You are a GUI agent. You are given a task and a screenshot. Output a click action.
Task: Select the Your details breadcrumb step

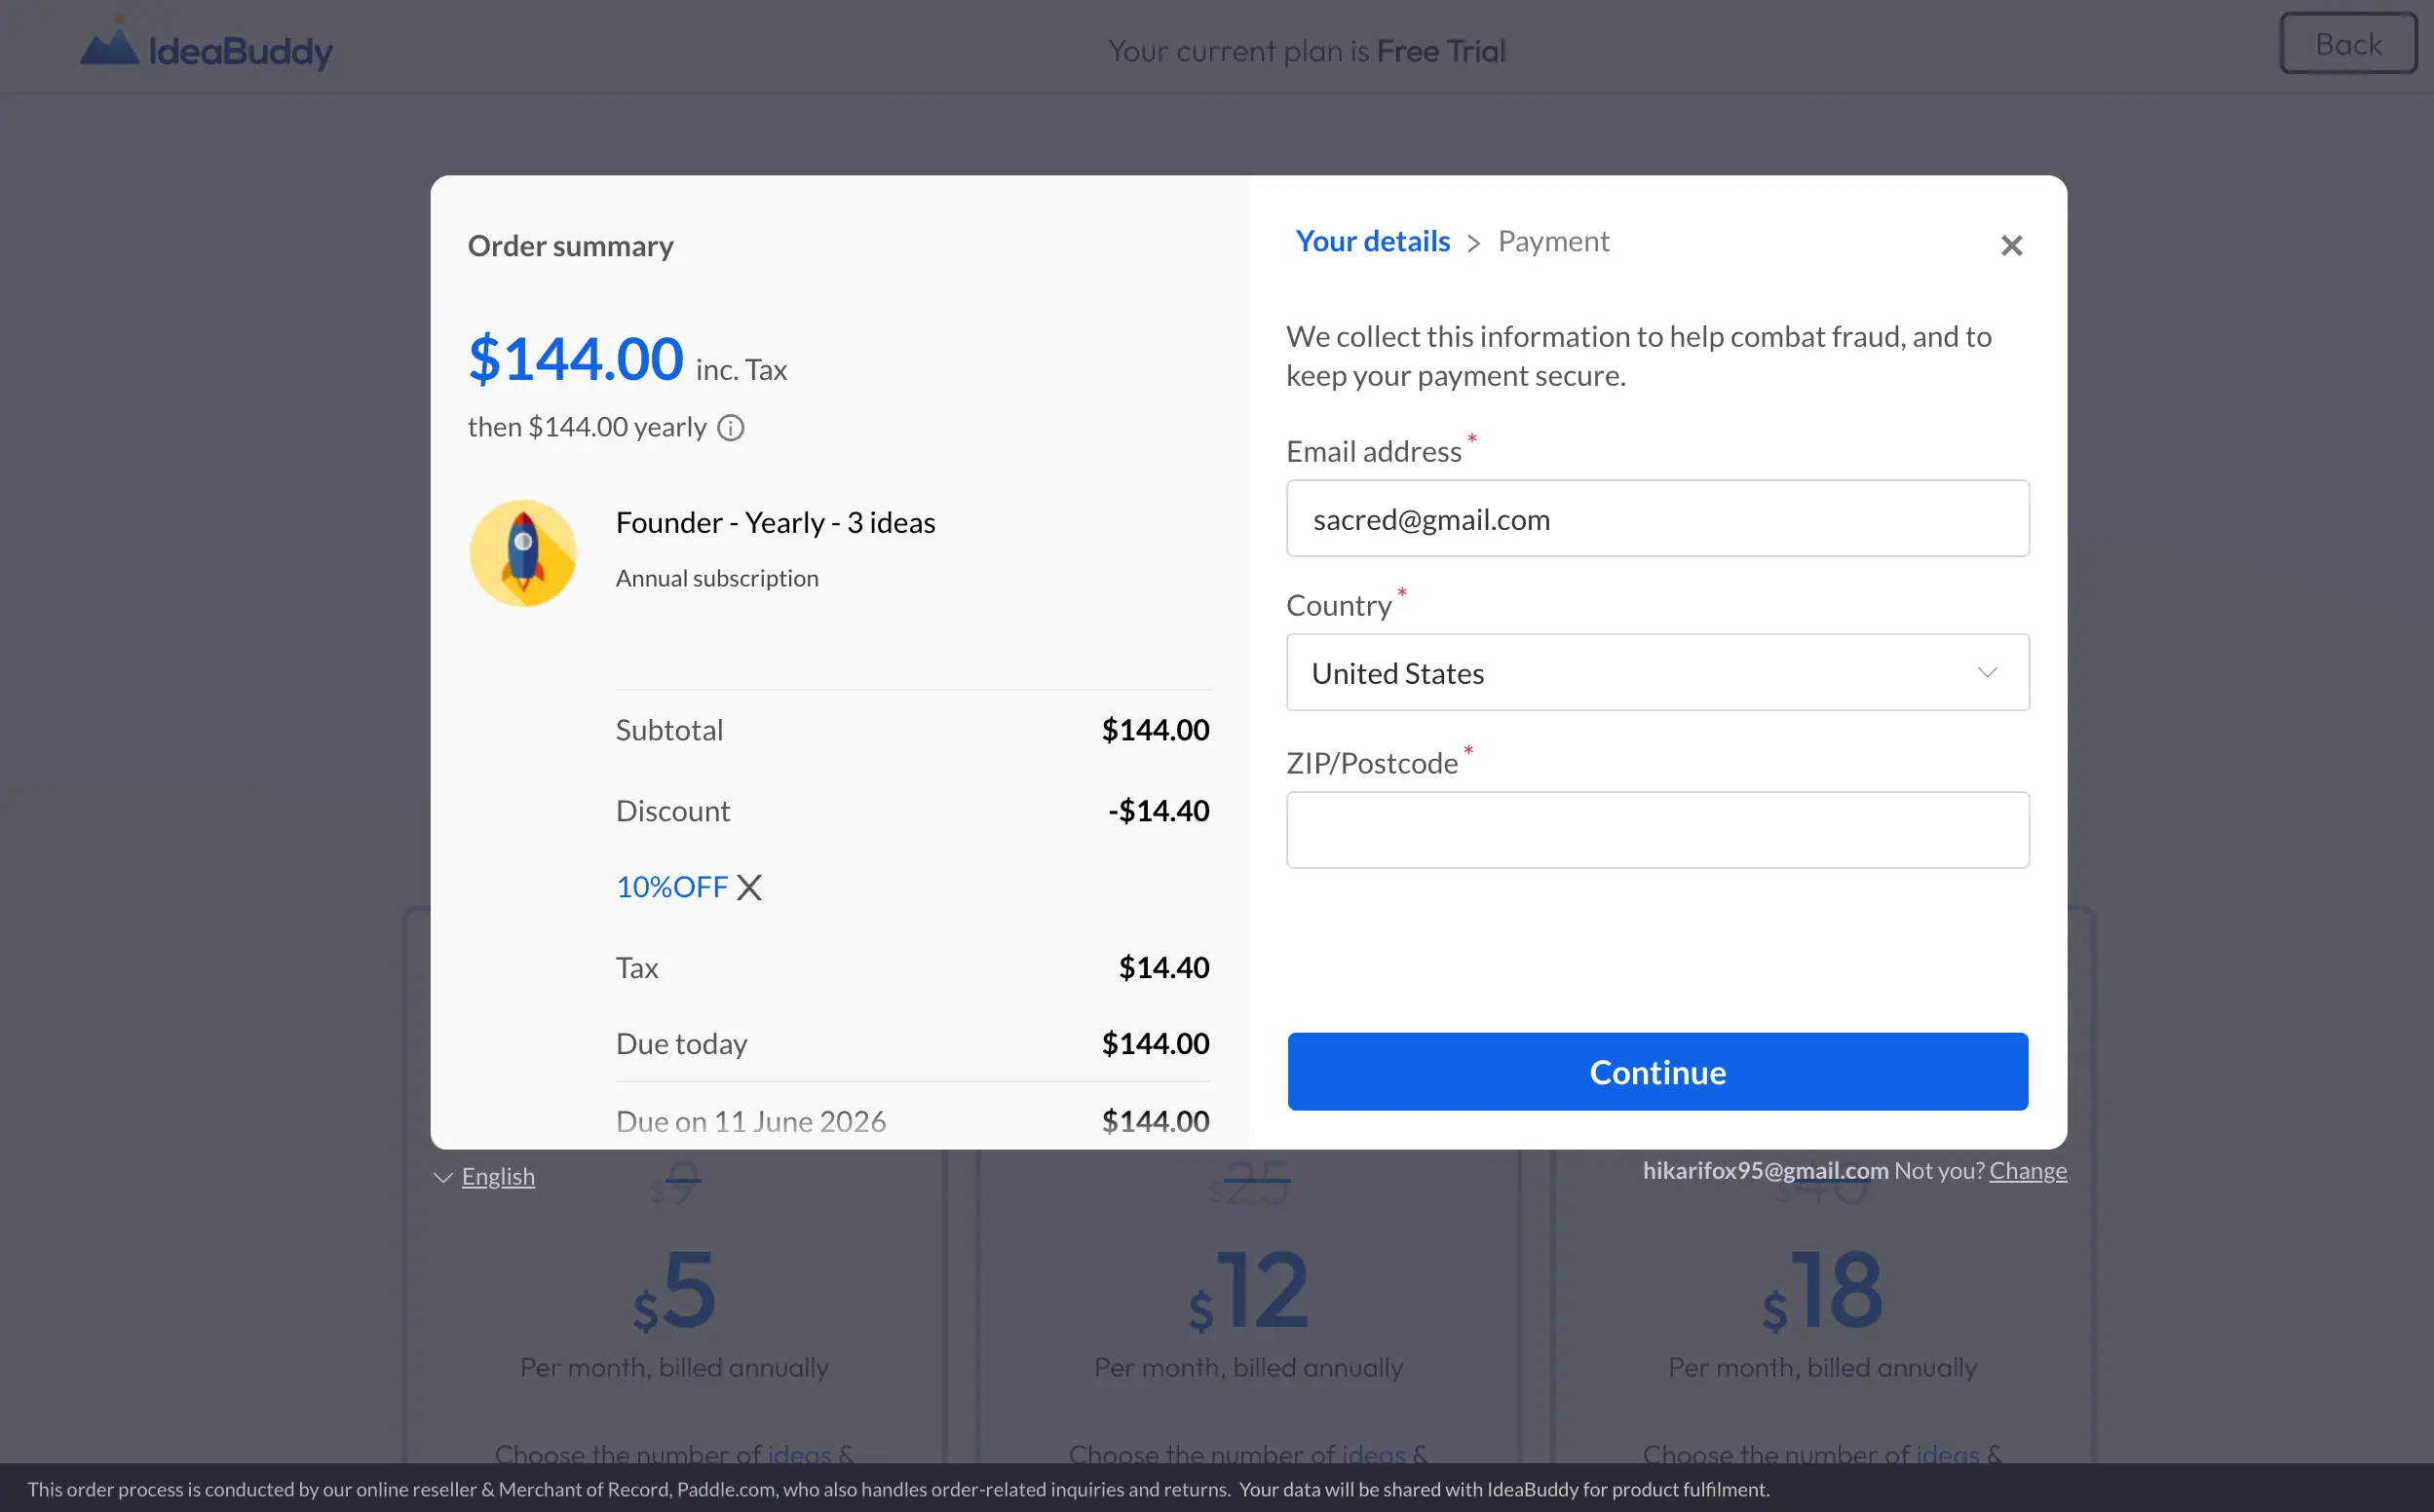click(1372, 241)
